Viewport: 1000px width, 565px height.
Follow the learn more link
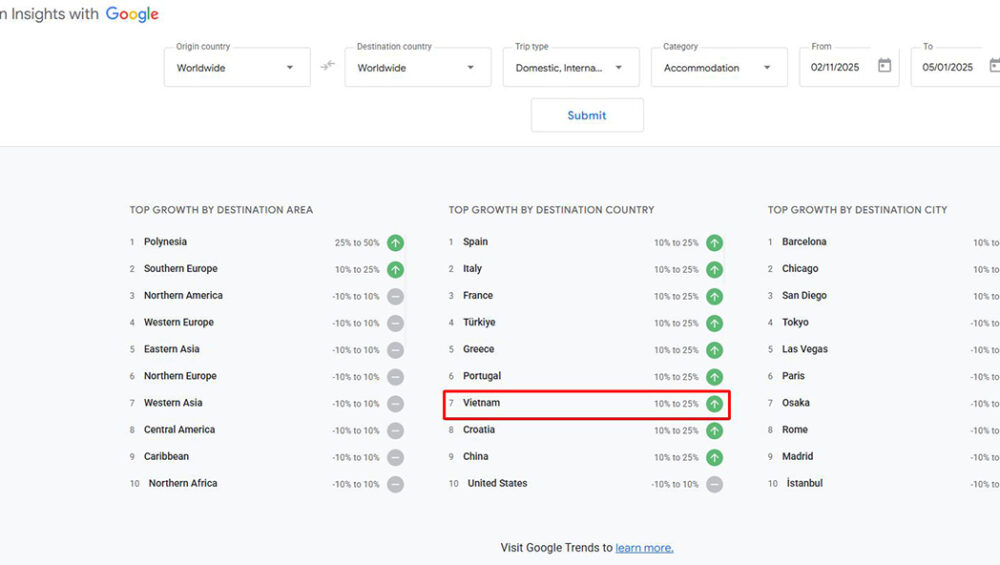coord(644,548)
